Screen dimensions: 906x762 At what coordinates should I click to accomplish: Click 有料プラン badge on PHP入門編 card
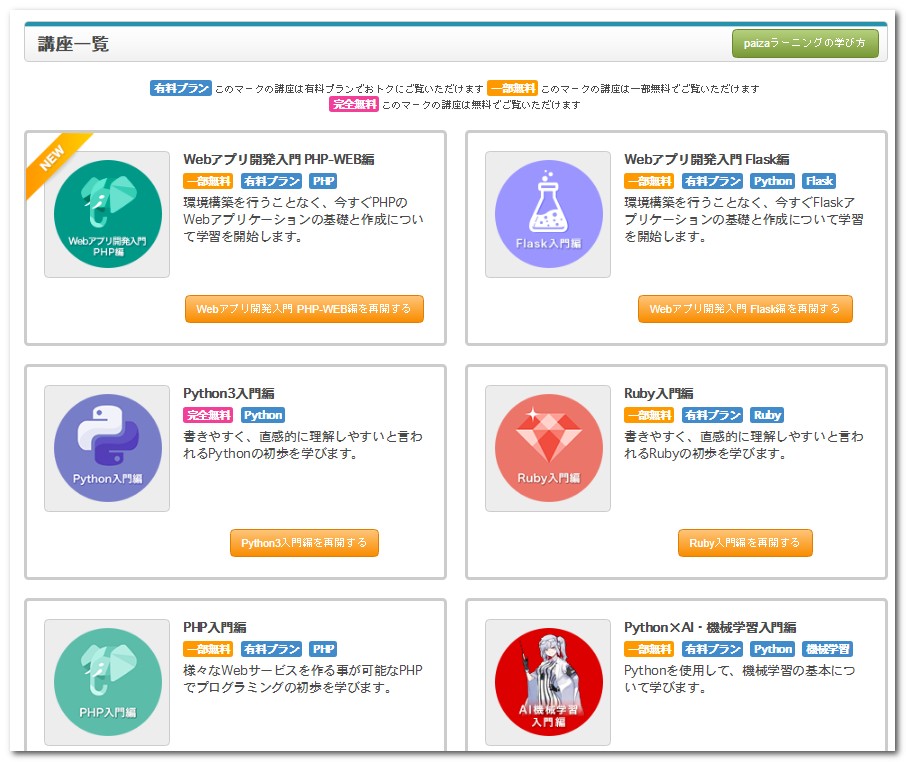[272, 649]
